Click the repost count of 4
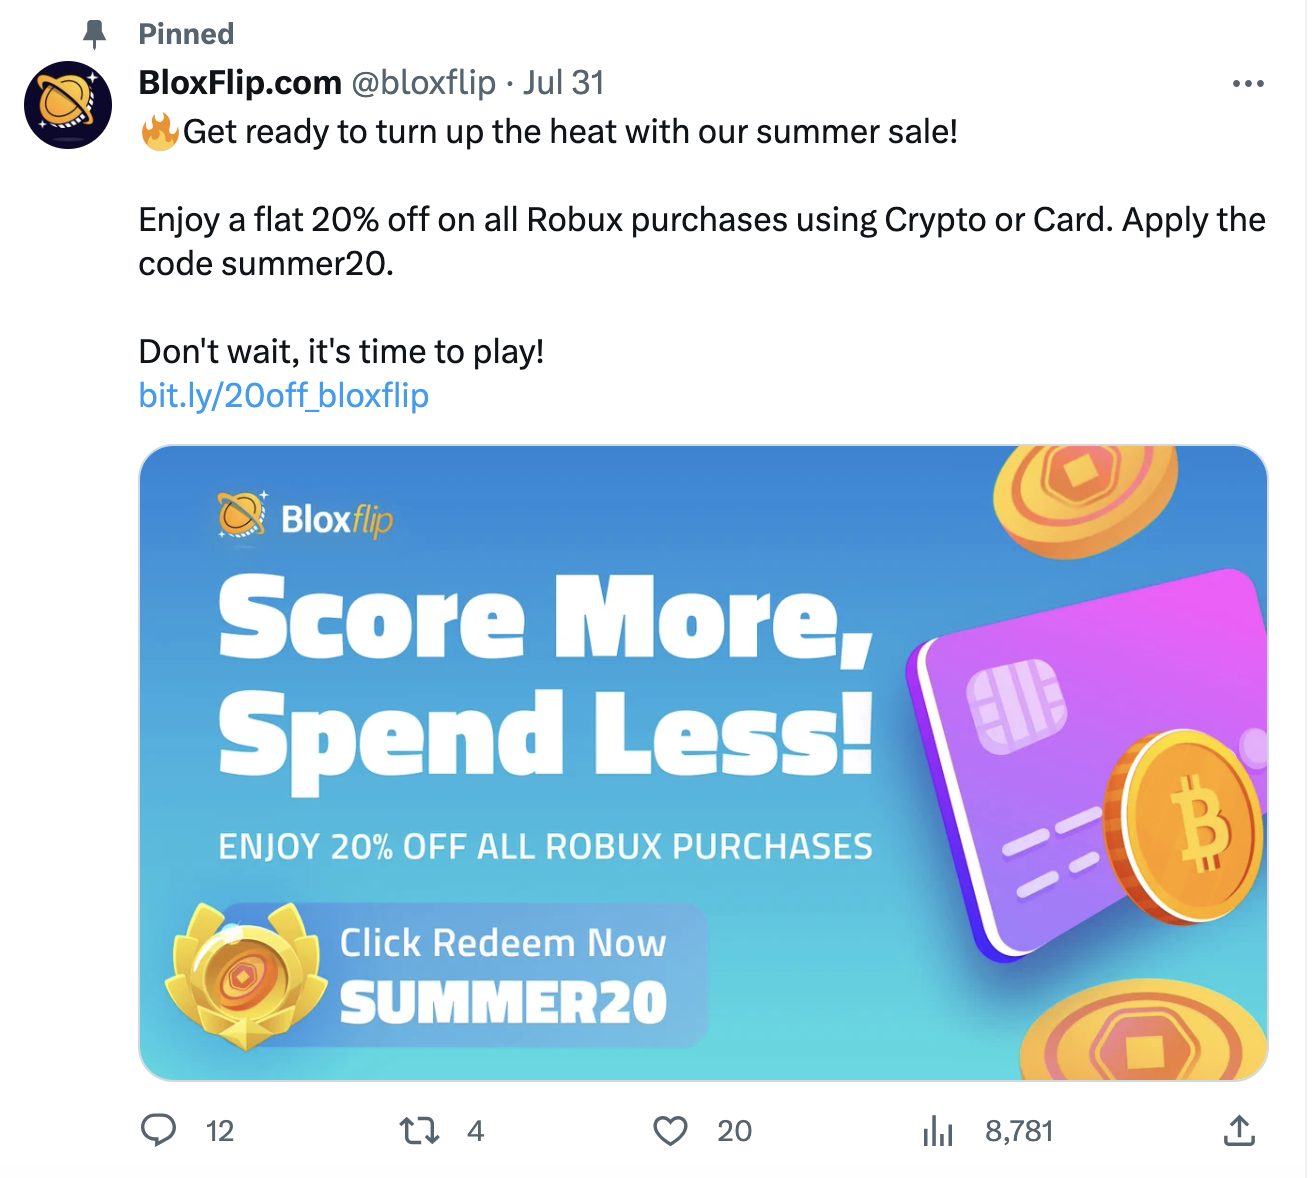 click(x=475, y=1131)
